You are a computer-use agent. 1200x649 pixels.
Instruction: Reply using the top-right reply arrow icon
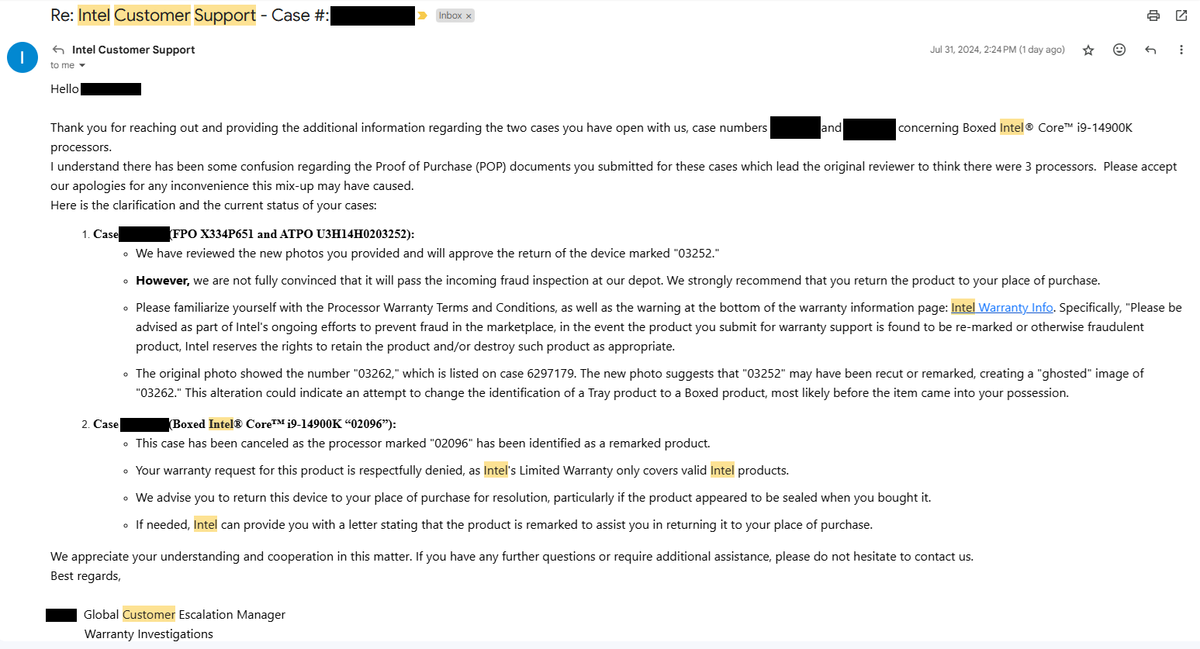coord(1150,49)
